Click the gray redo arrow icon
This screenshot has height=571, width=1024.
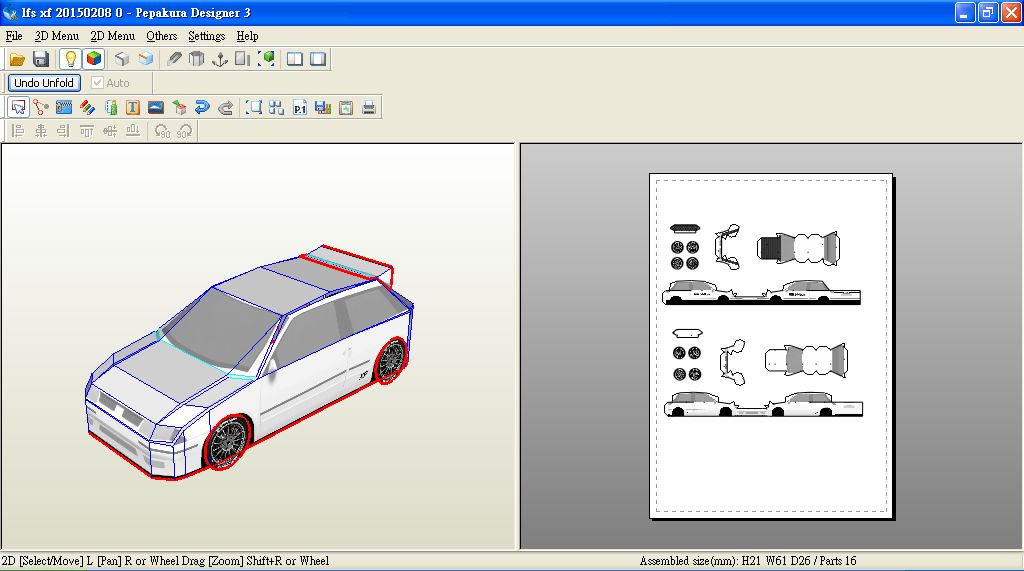click(225, 108)
